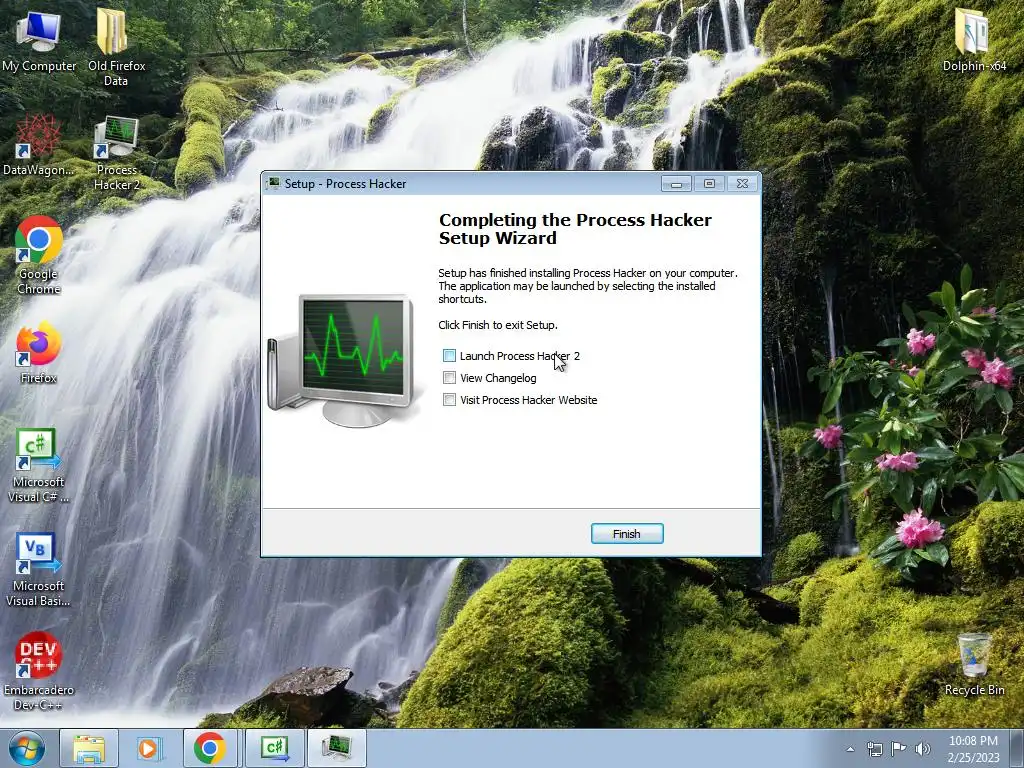Click Finish to exit Setup
The width and height of the screenshot is (1024, 768).
point(627,534)
